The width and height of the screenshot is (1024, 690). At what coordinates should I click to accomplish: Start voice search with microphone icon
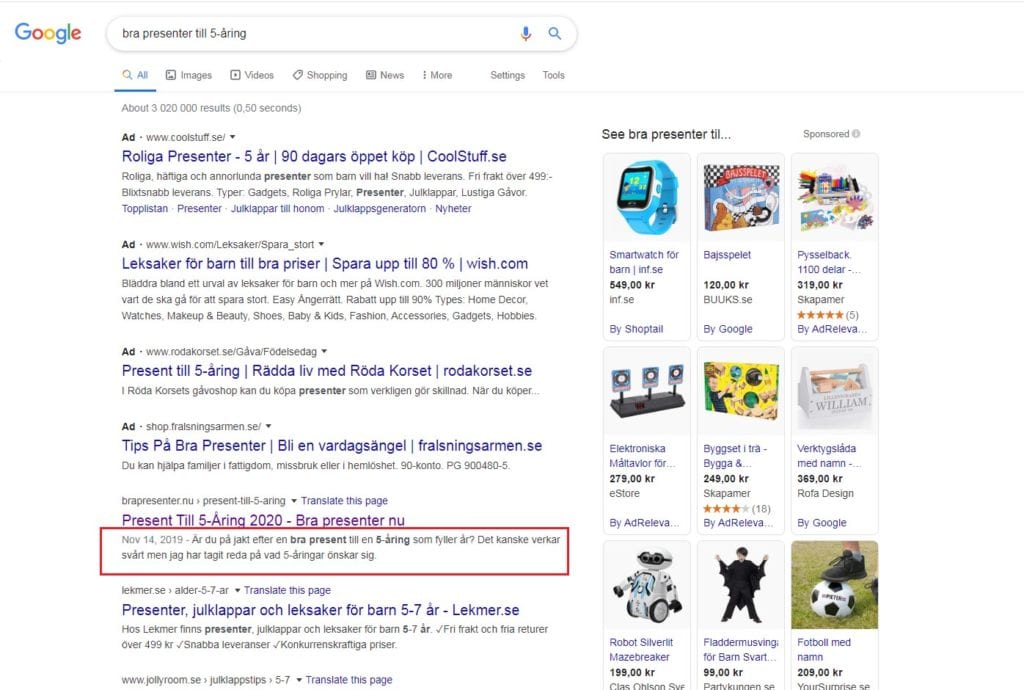526,33
